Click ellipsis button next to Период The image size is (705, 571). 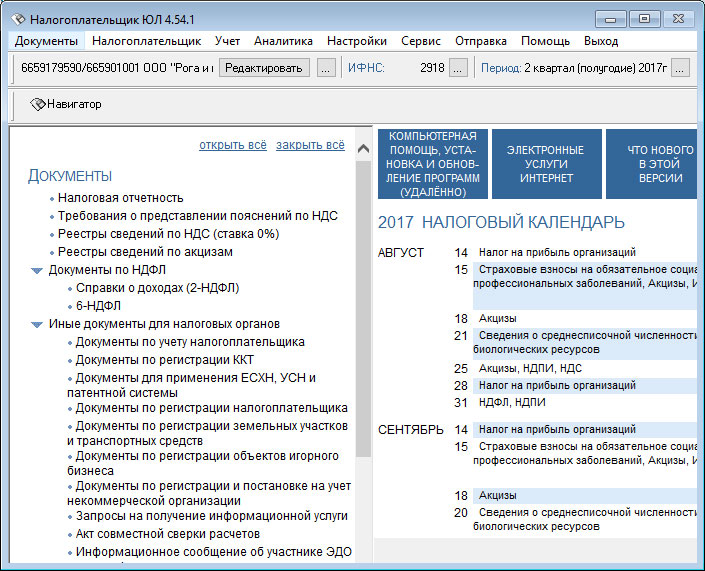(x=680, y=68)
